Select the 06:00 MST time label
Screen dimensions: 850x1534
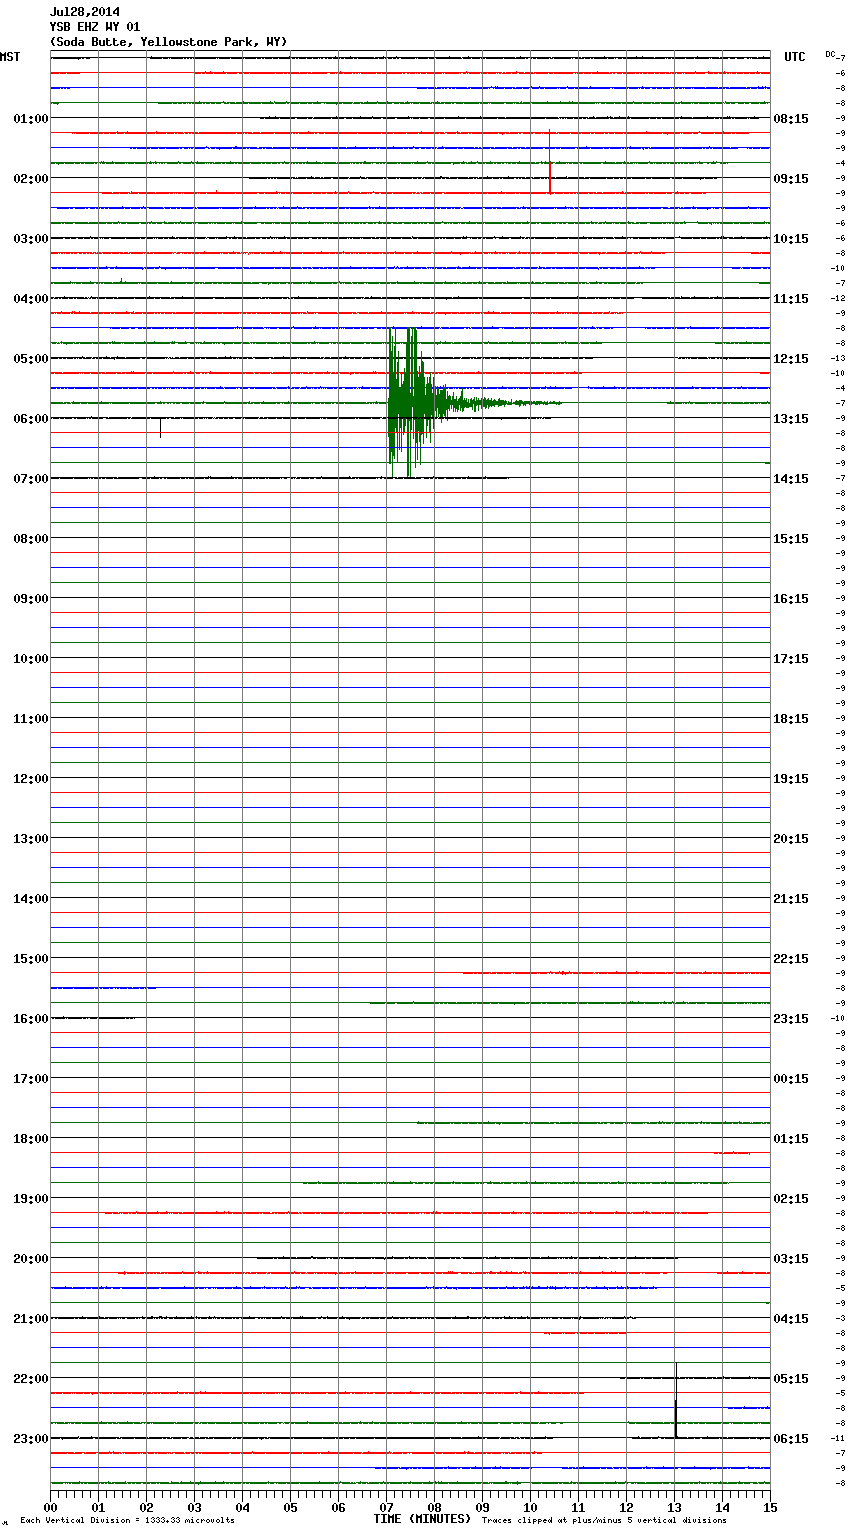(x=31, y=419)
